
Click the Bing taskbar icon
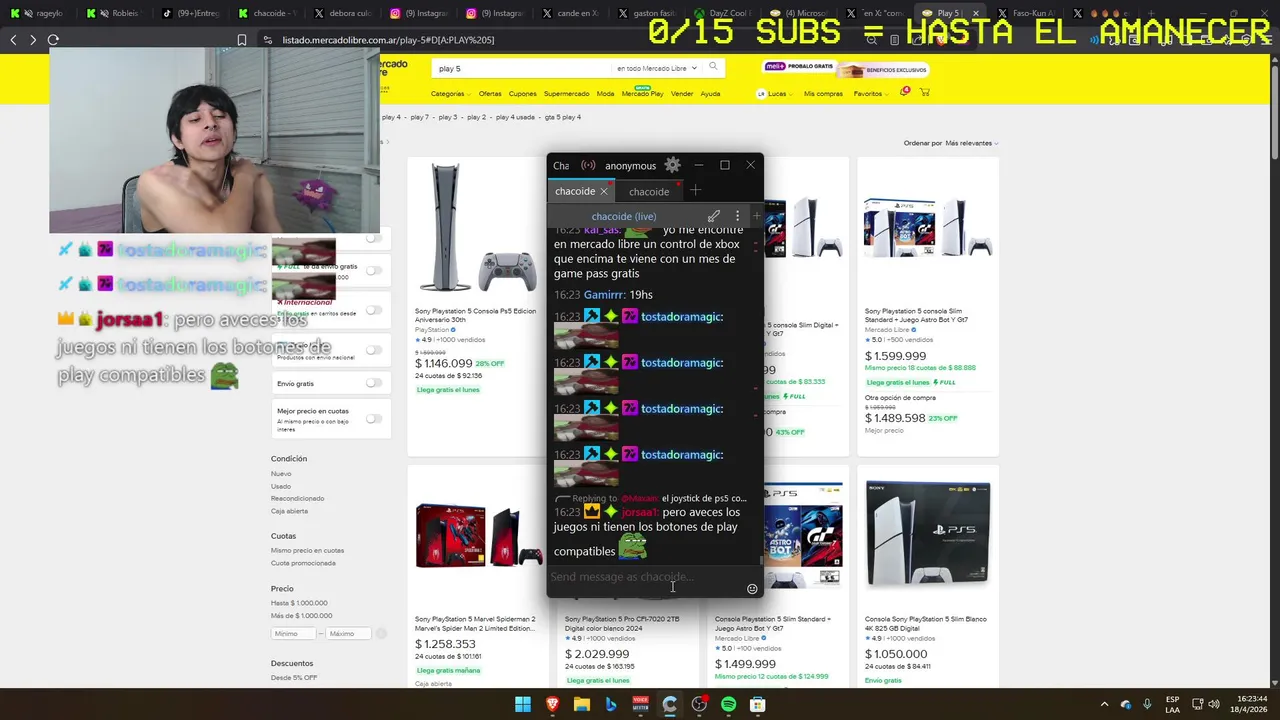(x=611, y=704)
